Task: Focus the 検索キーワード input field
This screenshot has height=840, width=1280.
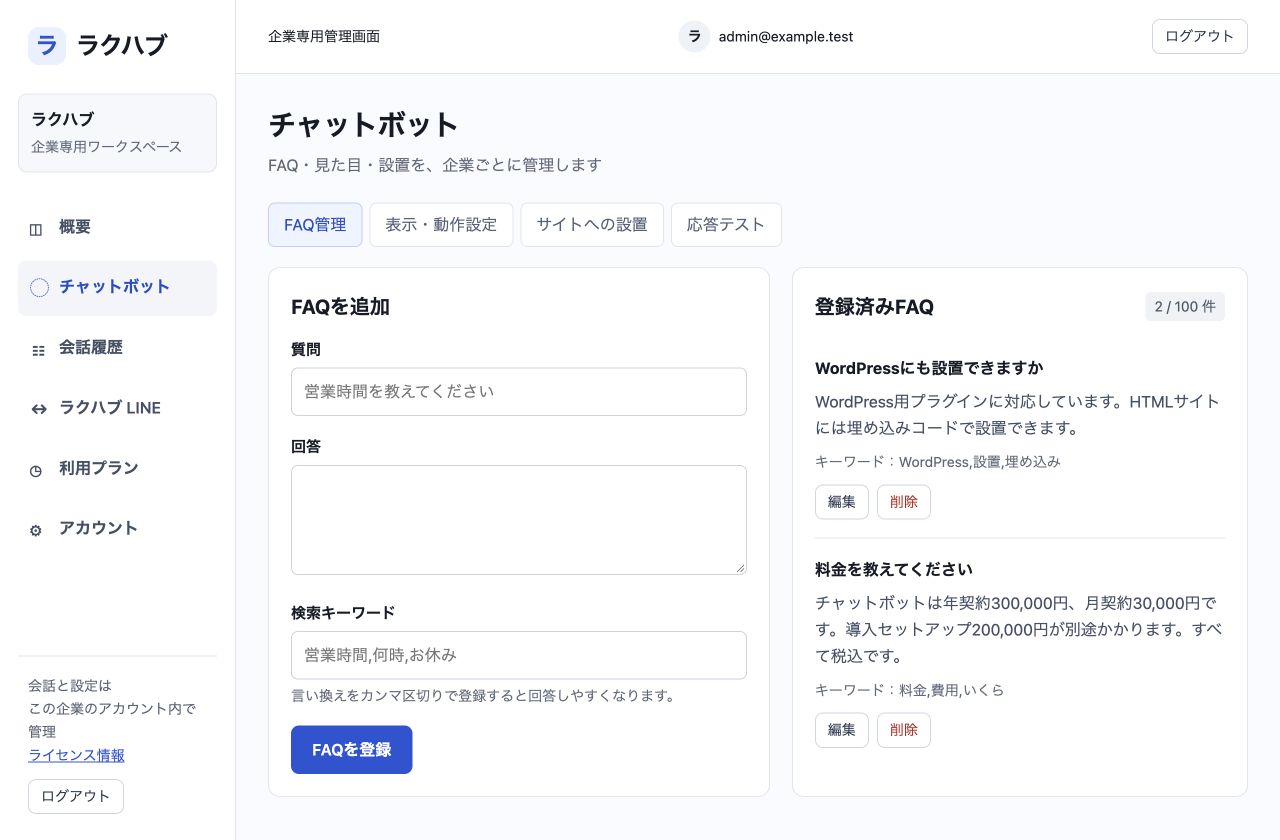Action: (519, 655)
